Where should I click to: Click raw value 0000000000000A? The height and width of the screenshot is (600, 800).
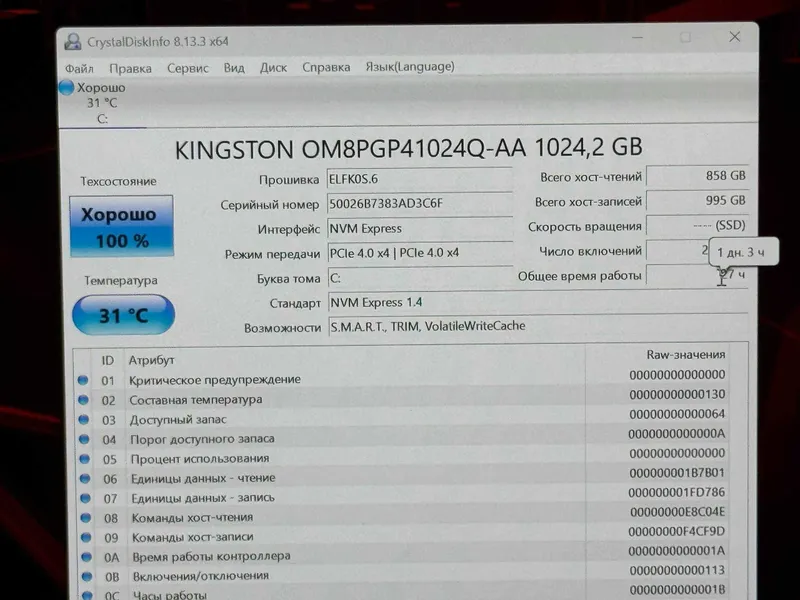(677, 434)
